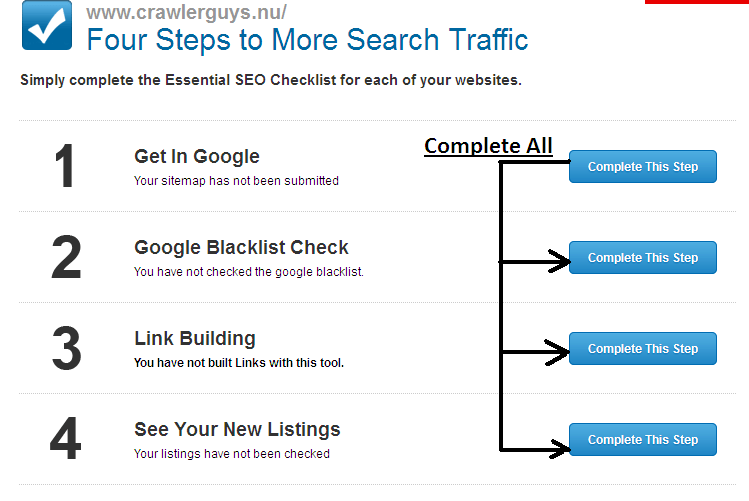Select the Get In Google step title
The image size is (749, 501).
point(197,157)
